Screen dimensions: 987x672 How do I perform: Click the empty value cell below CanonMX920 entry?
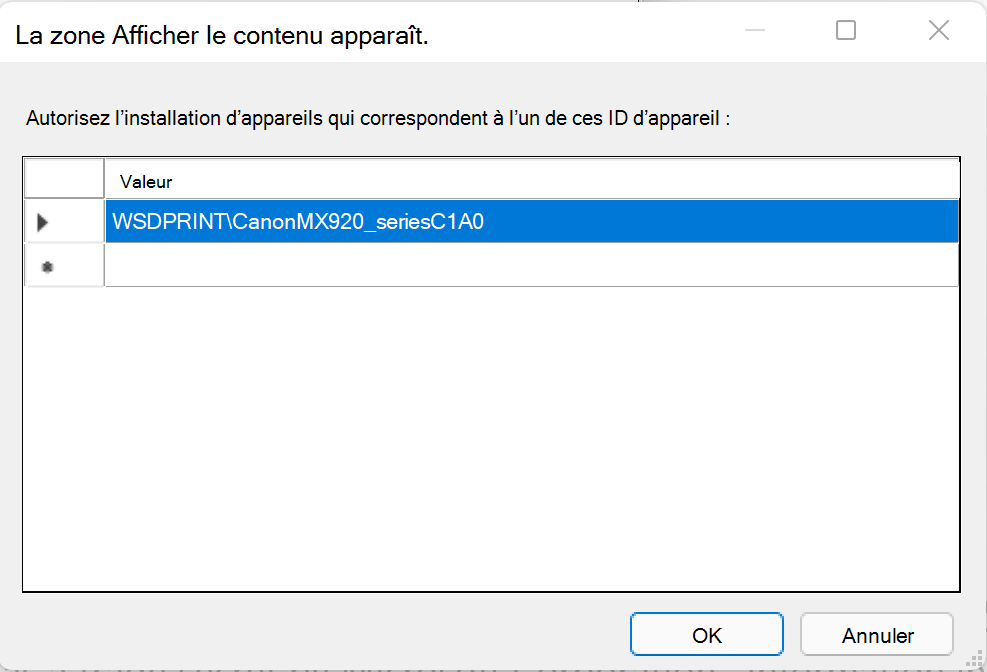click(x=530, y=264)
